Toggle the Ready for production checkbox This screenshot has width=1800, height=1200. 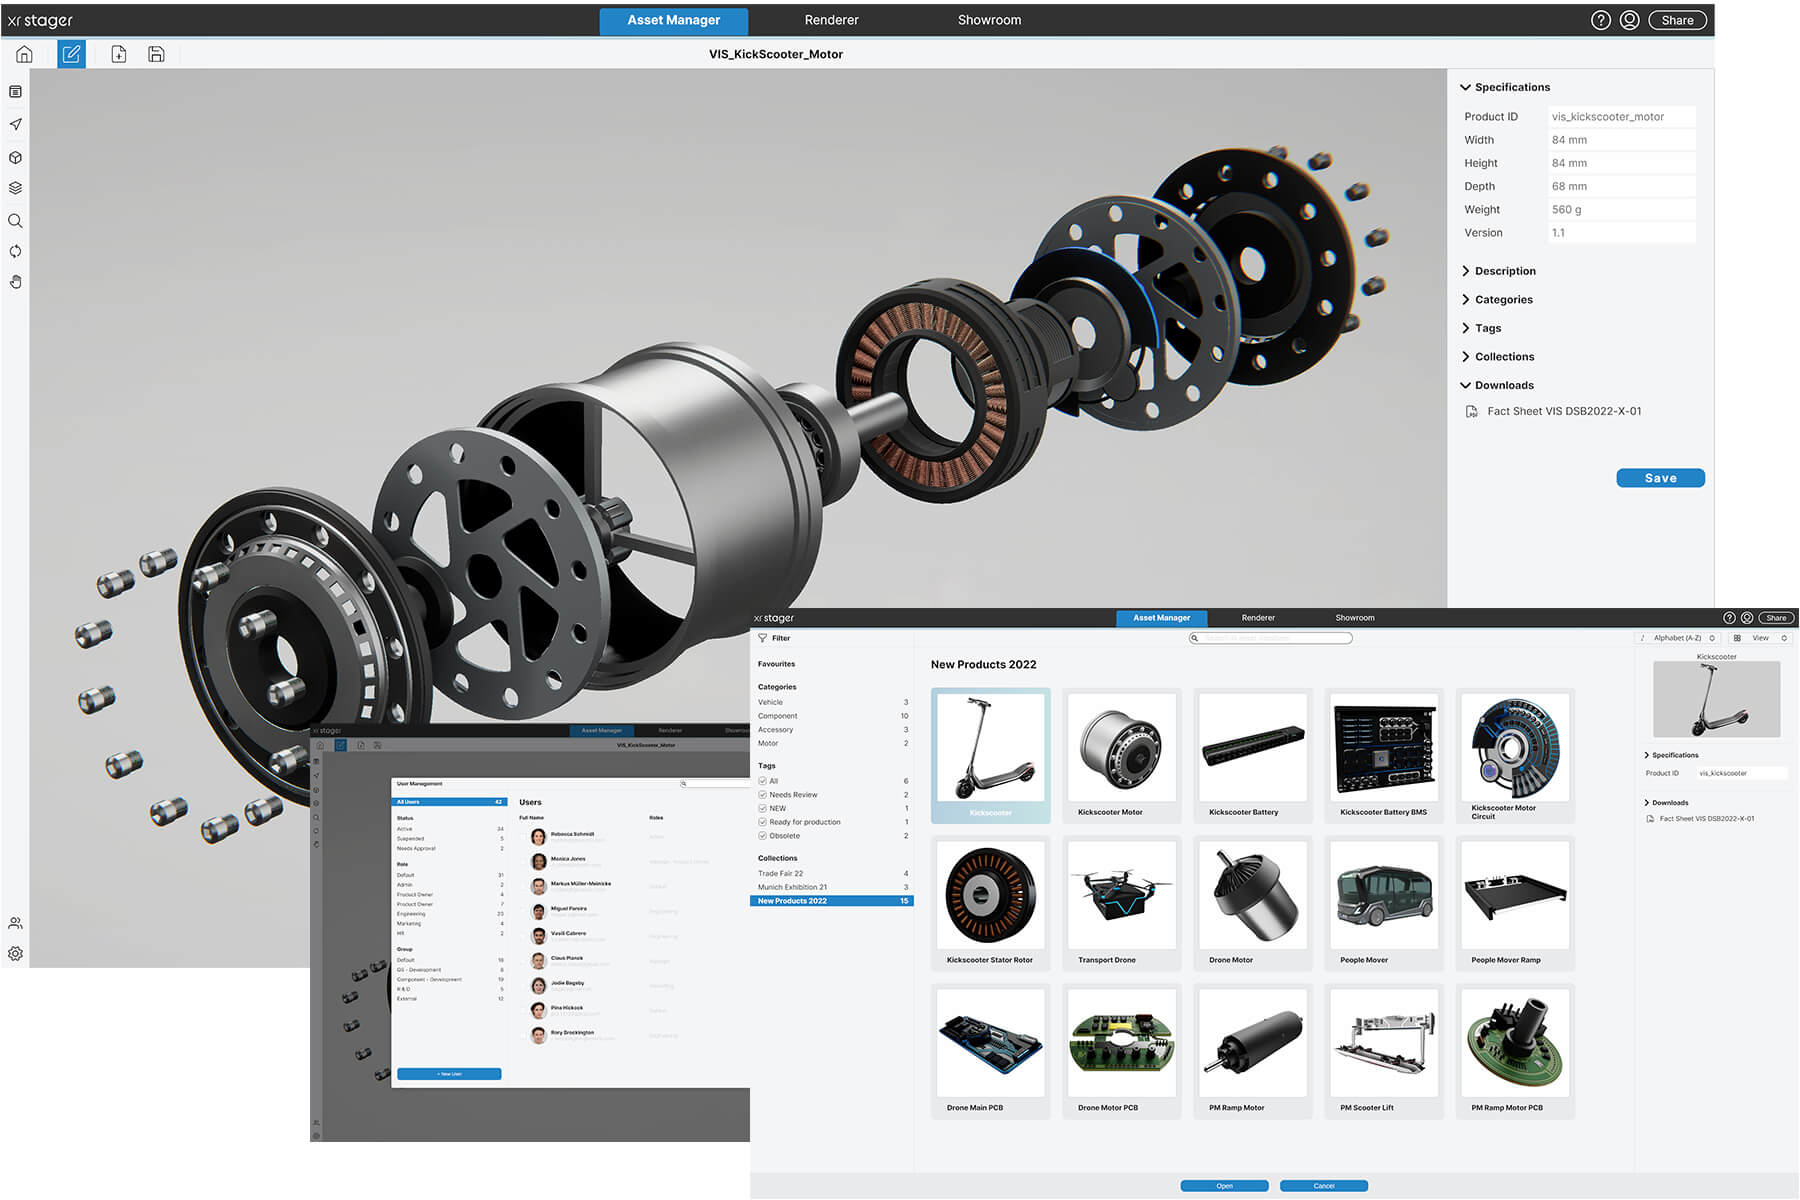763,822
